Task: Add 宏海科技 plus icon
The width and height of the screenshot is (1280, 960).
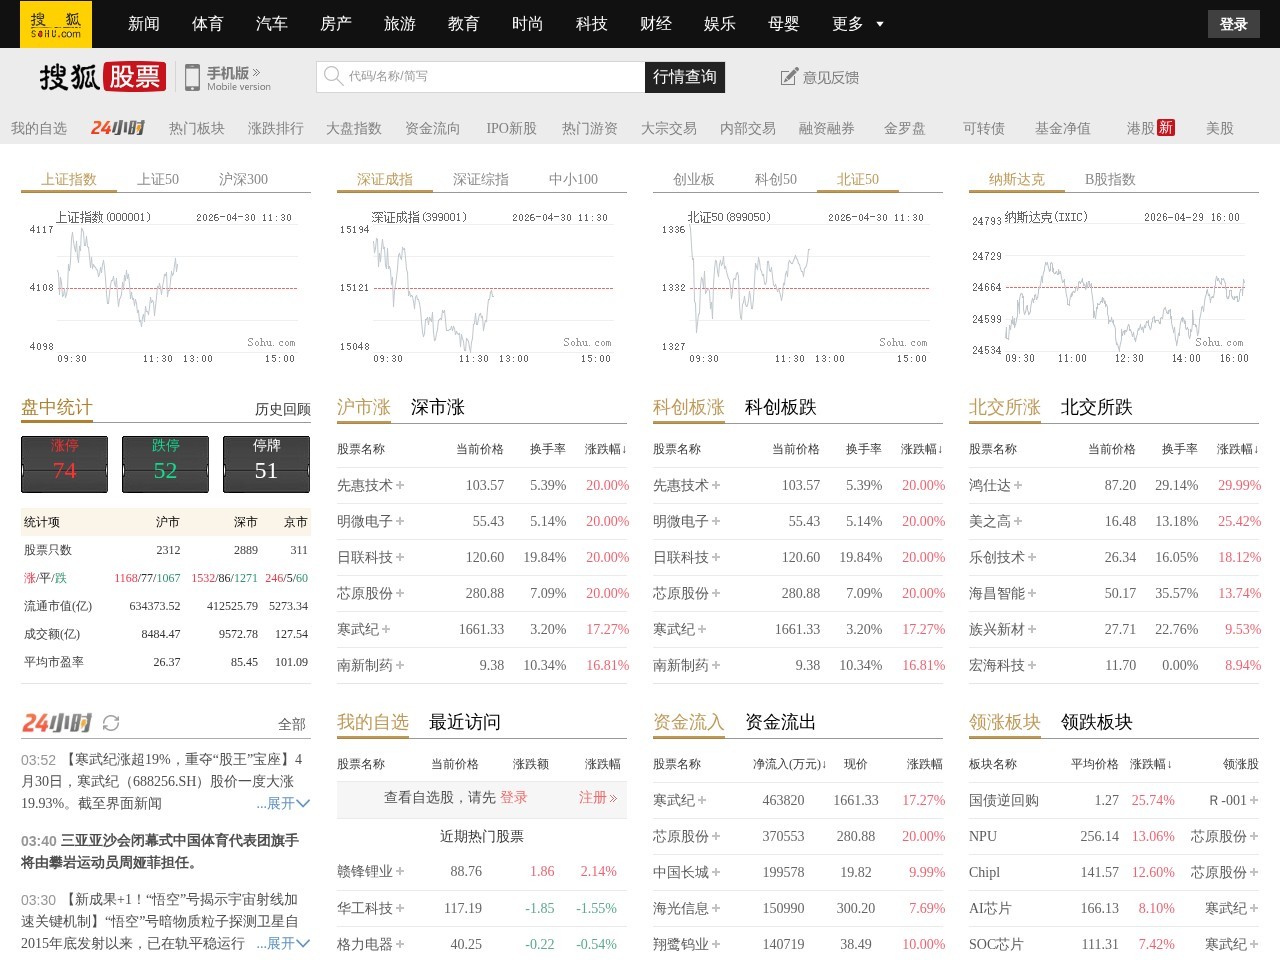Action: click(x=1032, y=665)
